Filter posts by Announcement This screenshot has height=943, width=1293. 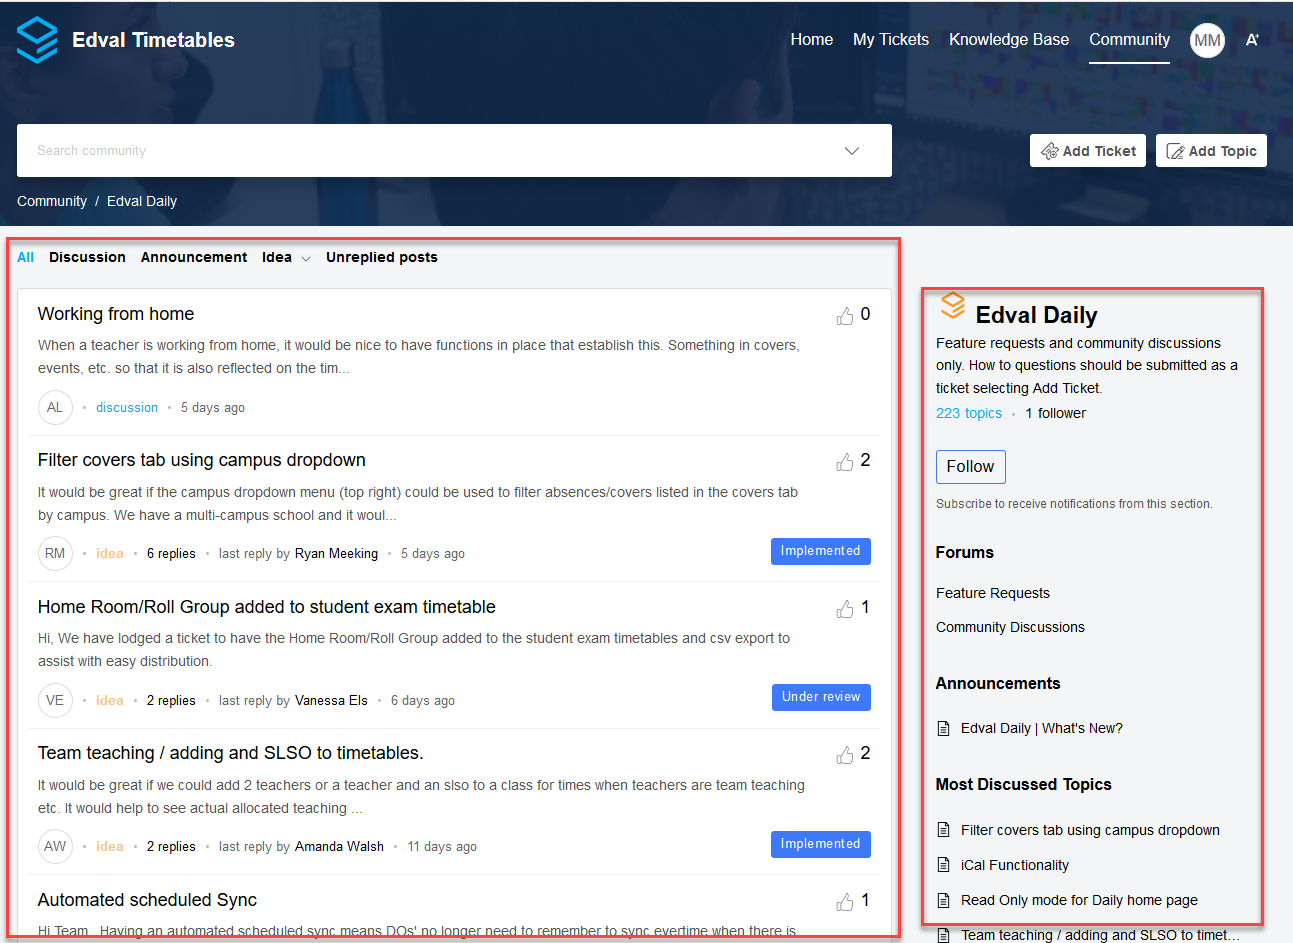coord(194,257)
